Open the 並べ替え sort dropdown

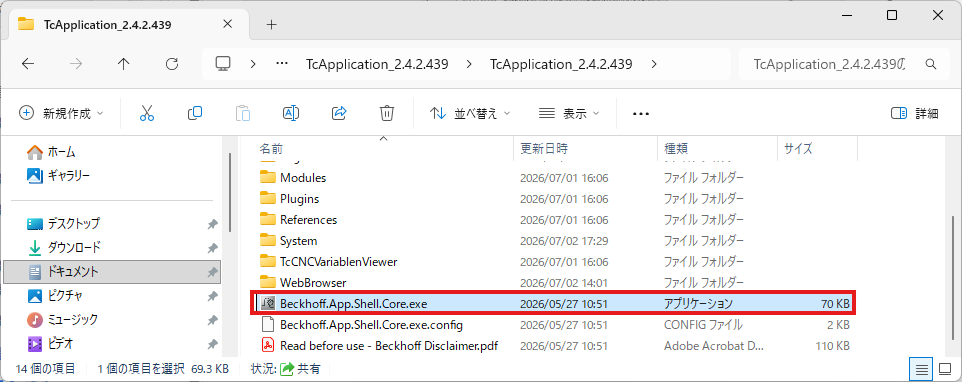point(471,113)
